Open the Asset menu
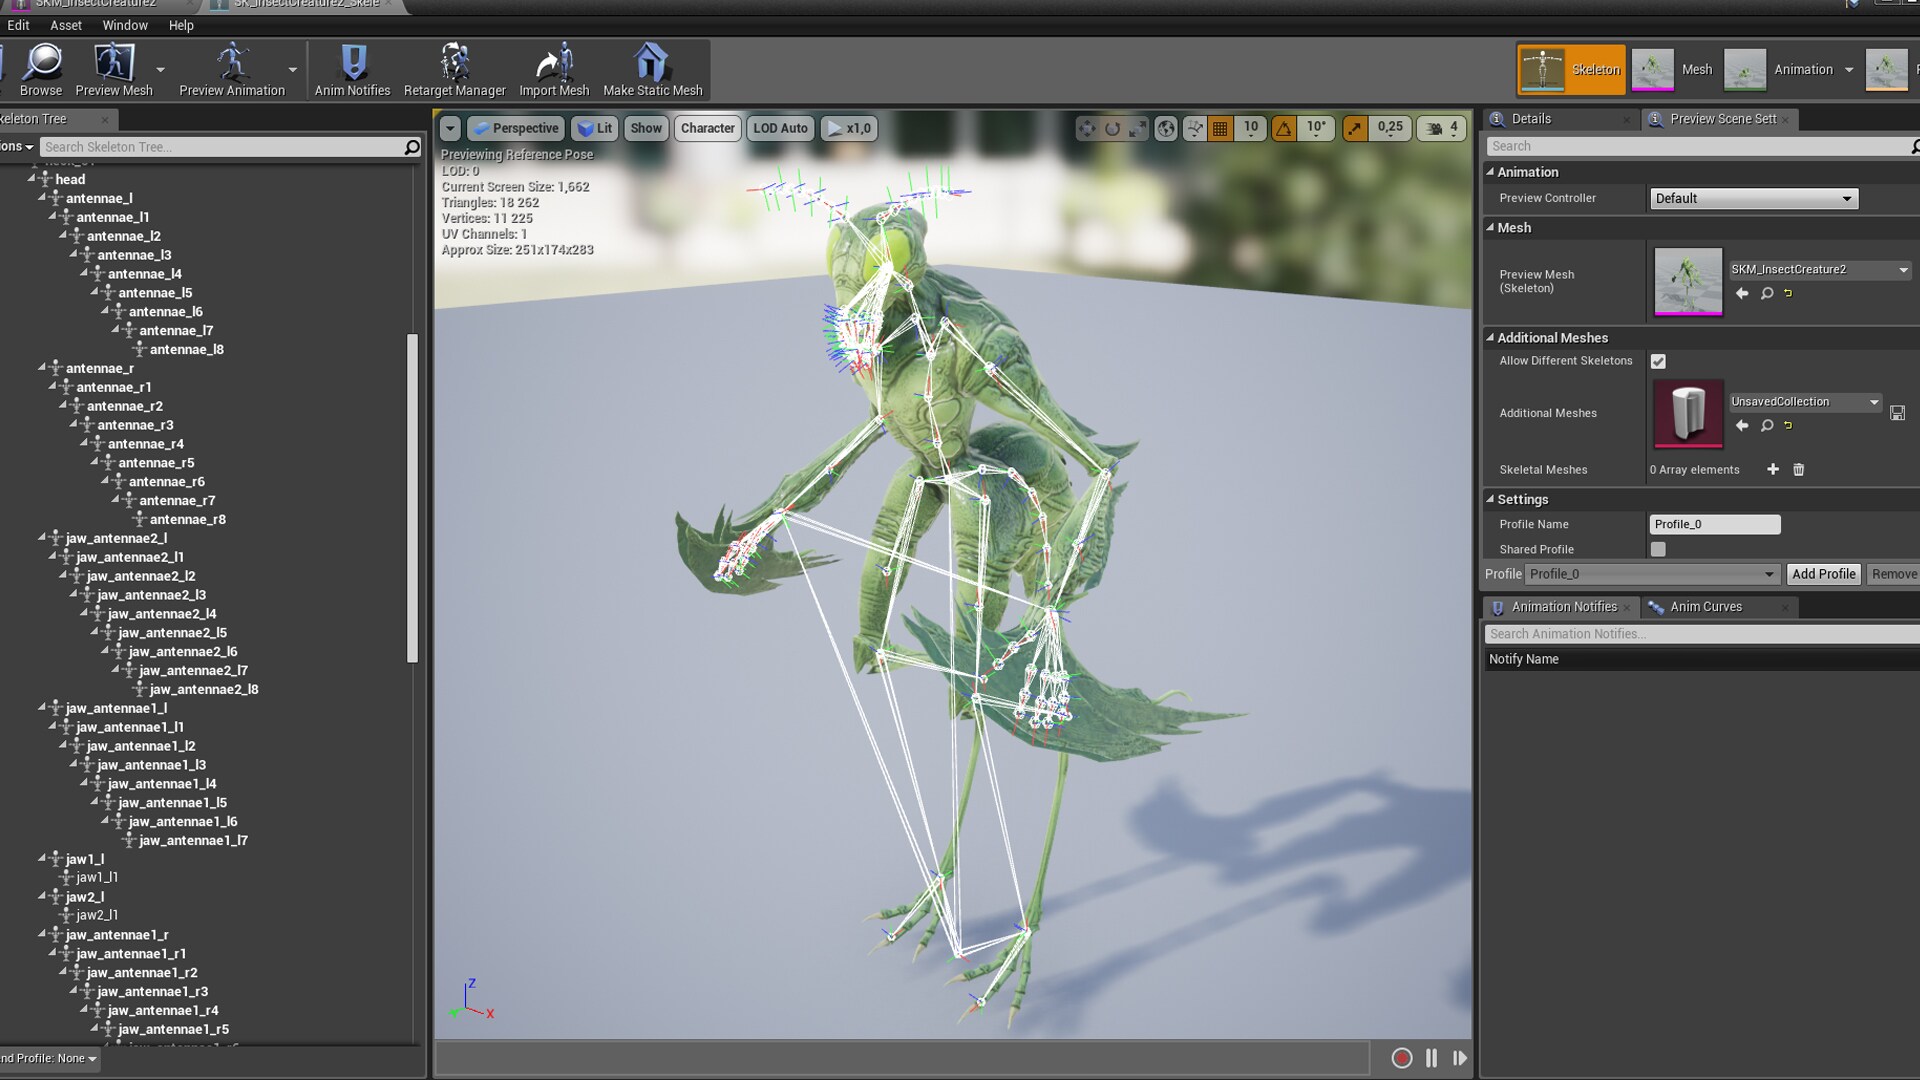This screenshot has height=1080, width=1920. pyautogui.click(x=66, y=25)
